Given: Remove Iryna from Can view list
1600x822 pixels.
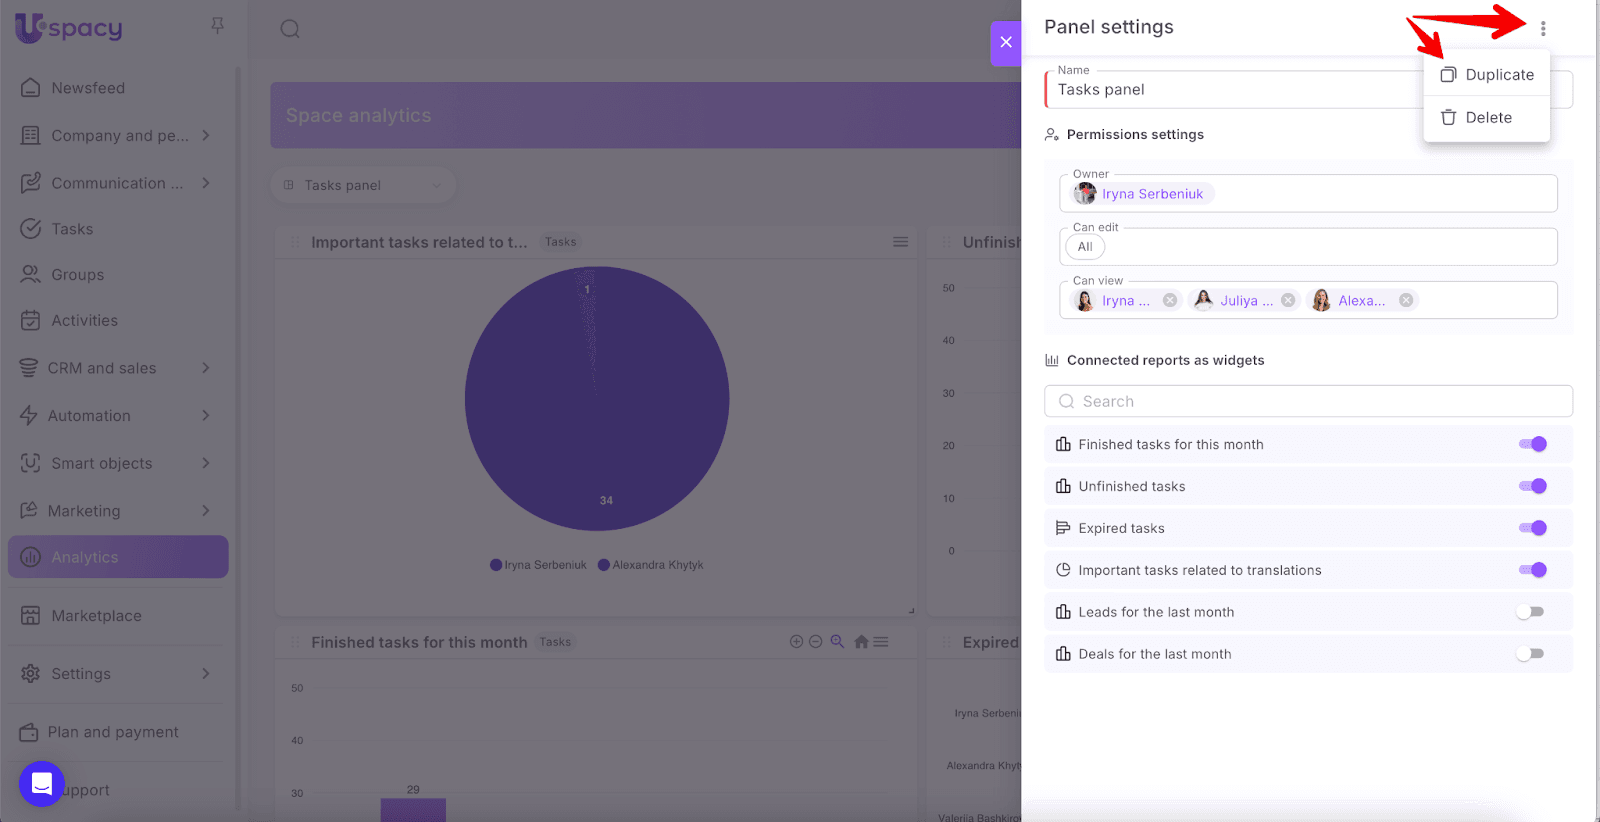Looking at the screenshot, I should click(1169, 300).
